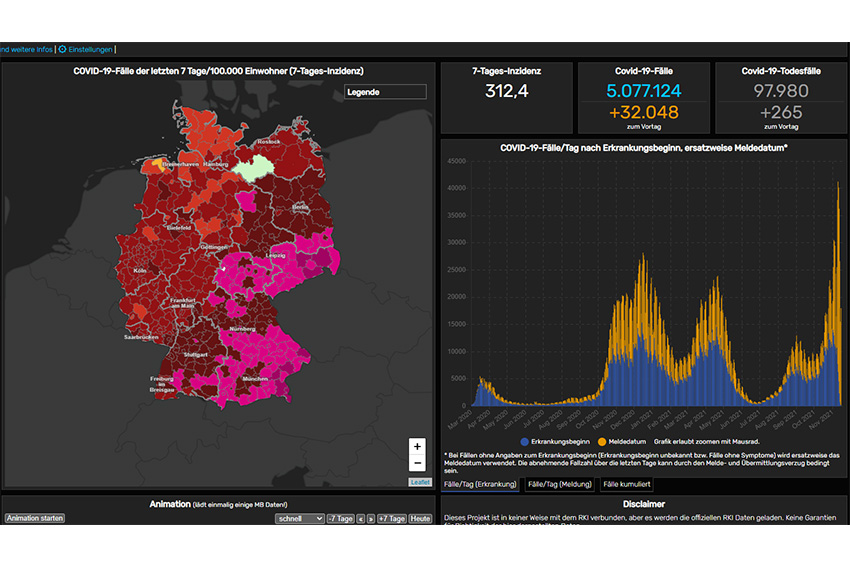Expand the Legende box on the map
The height and width of the screenshot is (567, 850).
pyautogui.click(x=385, y=92)
